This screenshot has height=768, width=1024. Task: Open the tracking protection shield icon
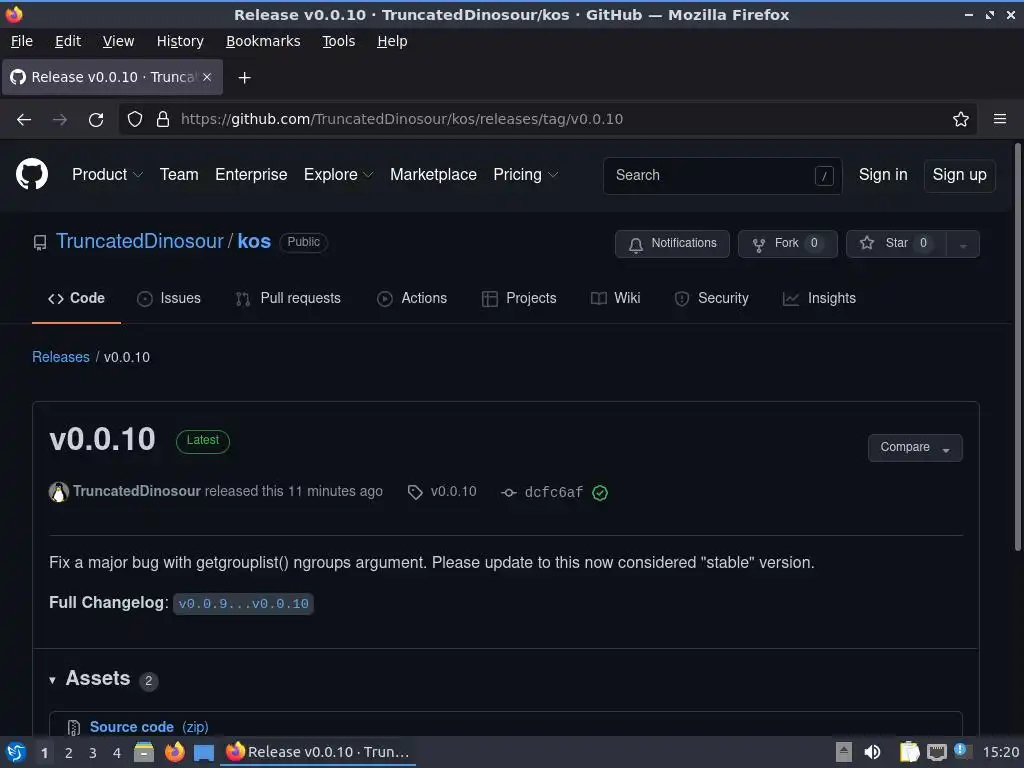point(135,120)
